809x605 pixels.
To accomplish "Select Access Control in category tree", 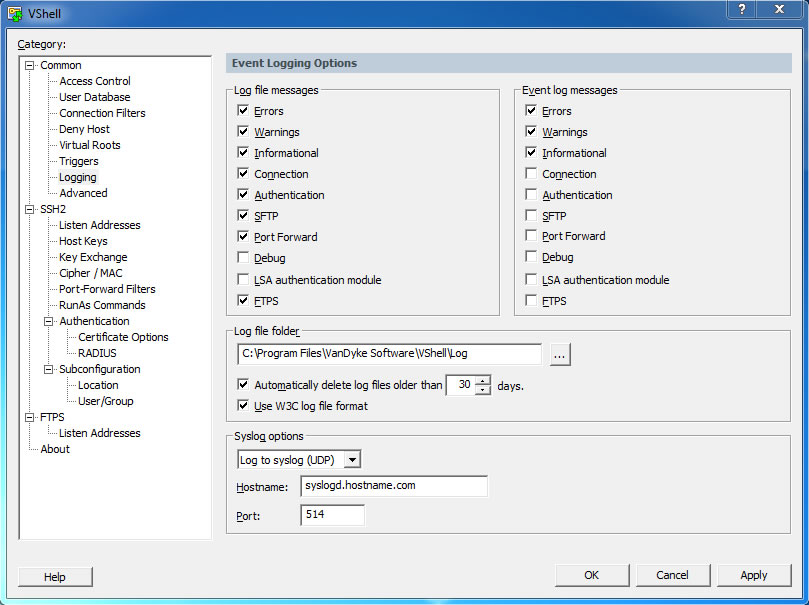I will [94, 81].
